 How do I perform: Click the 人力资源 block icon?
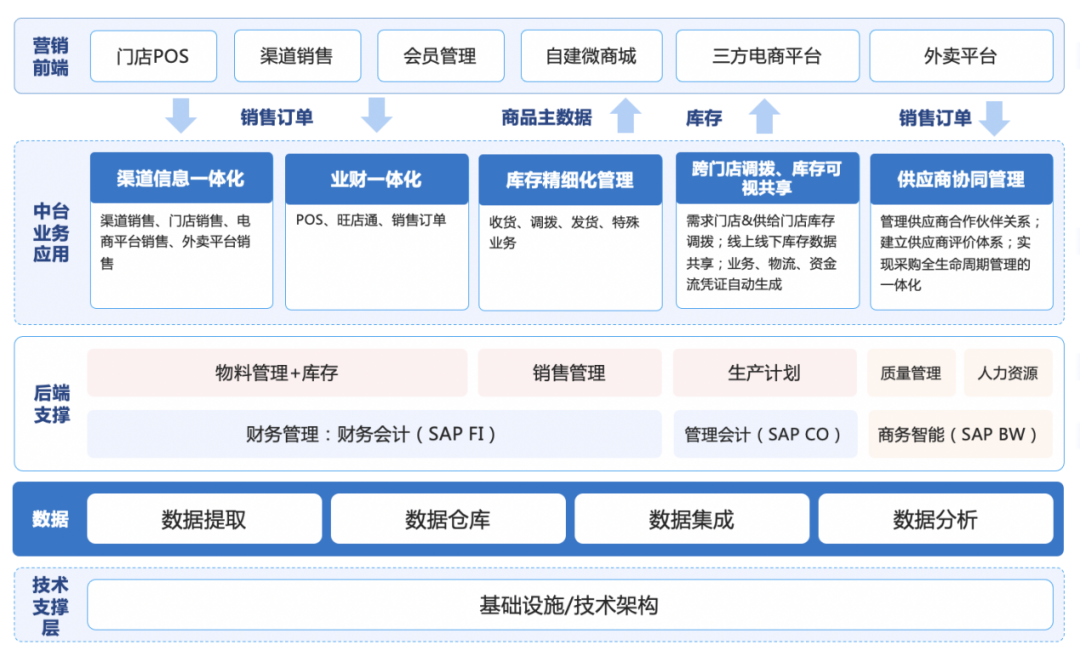(1009, 372)
